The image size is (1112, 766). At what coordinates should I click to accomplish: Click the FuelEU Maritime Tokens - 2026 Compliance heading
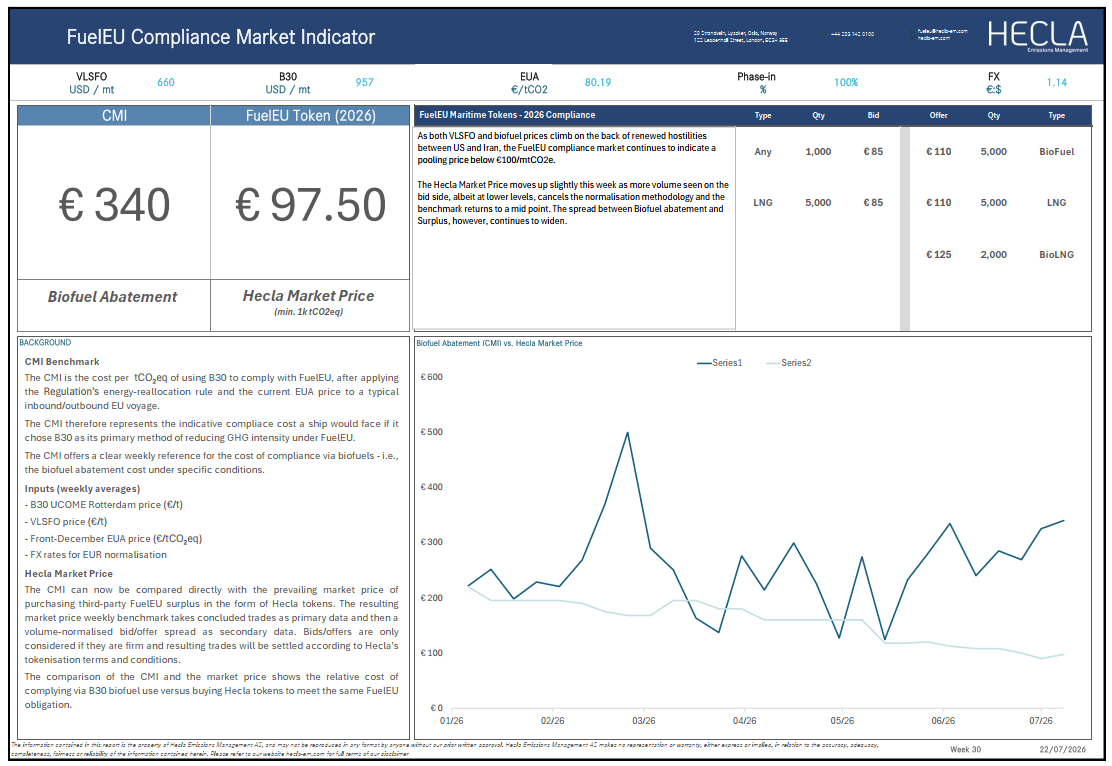click(507, 115)
